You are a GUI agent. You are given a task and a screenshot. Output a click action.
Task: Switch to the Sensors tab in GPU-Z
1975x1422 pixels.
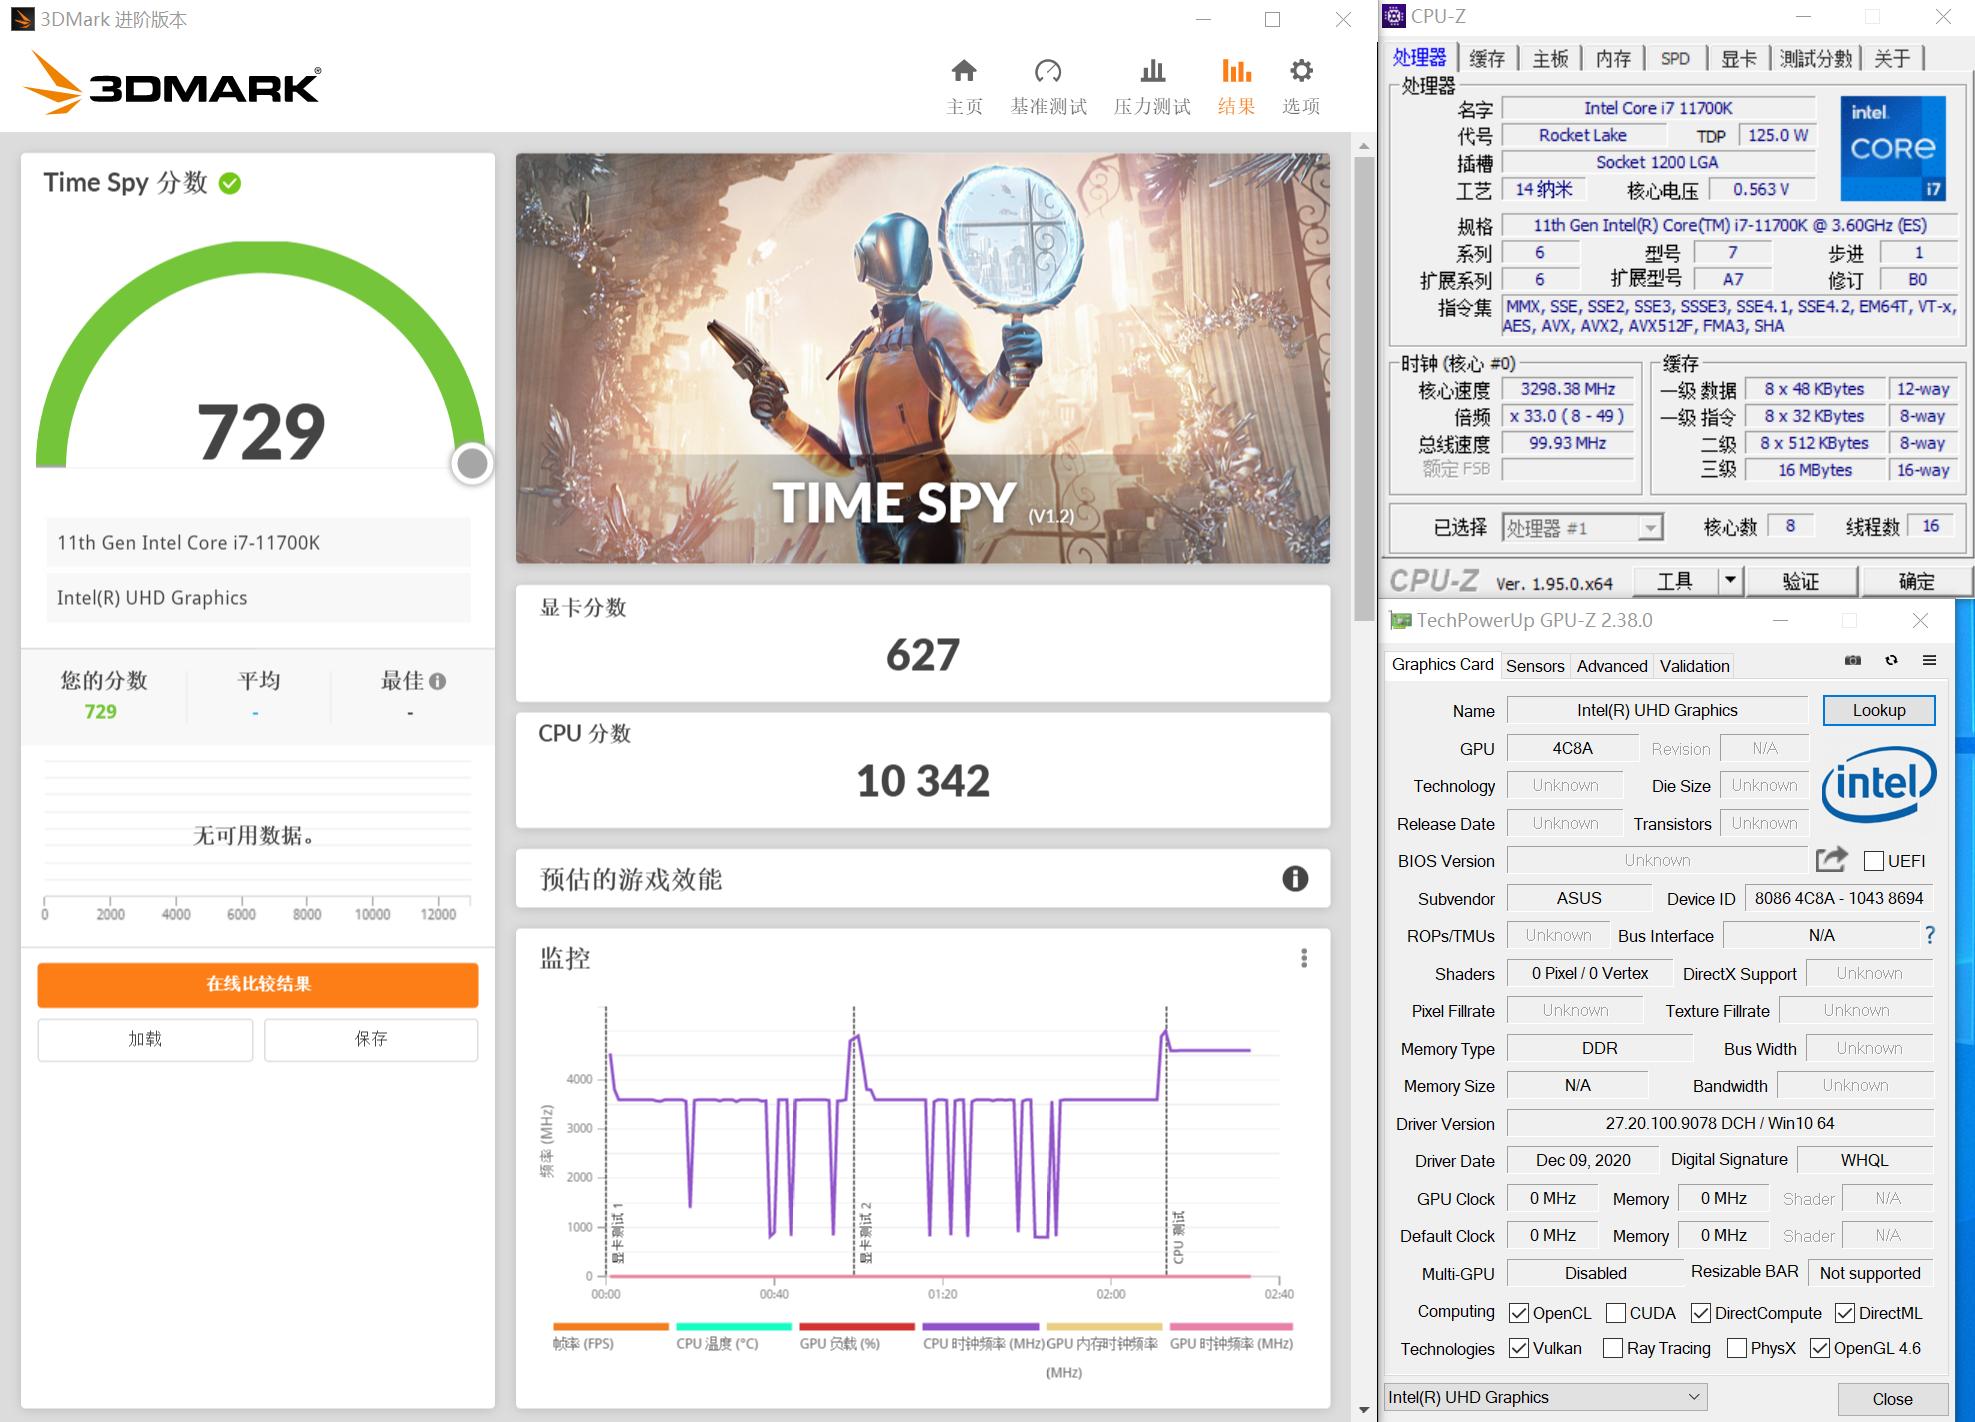1535,665
